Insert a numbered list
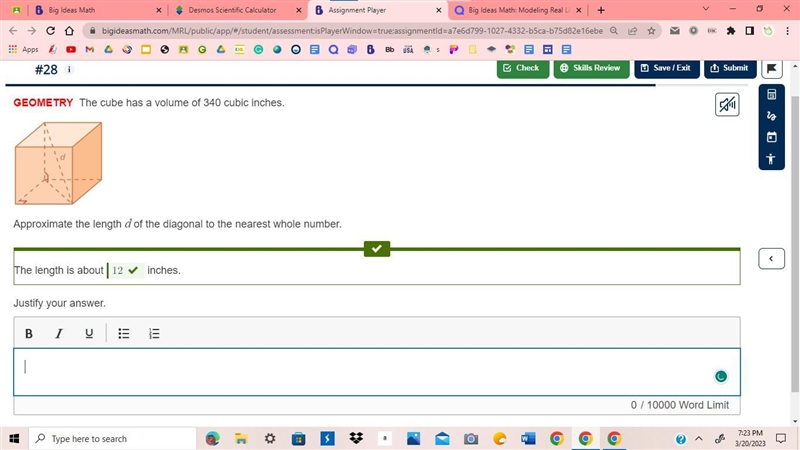 [x=154, y=334]
